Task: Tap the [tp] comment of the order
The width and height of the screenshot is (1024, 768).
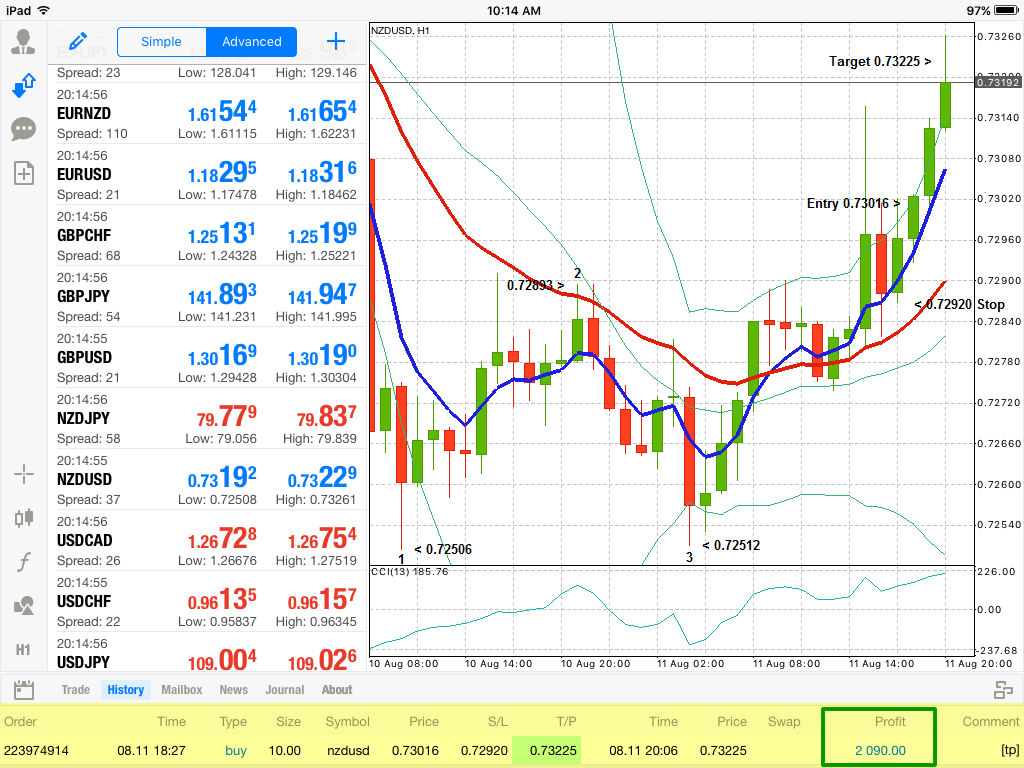Action: pos(1010,750)
